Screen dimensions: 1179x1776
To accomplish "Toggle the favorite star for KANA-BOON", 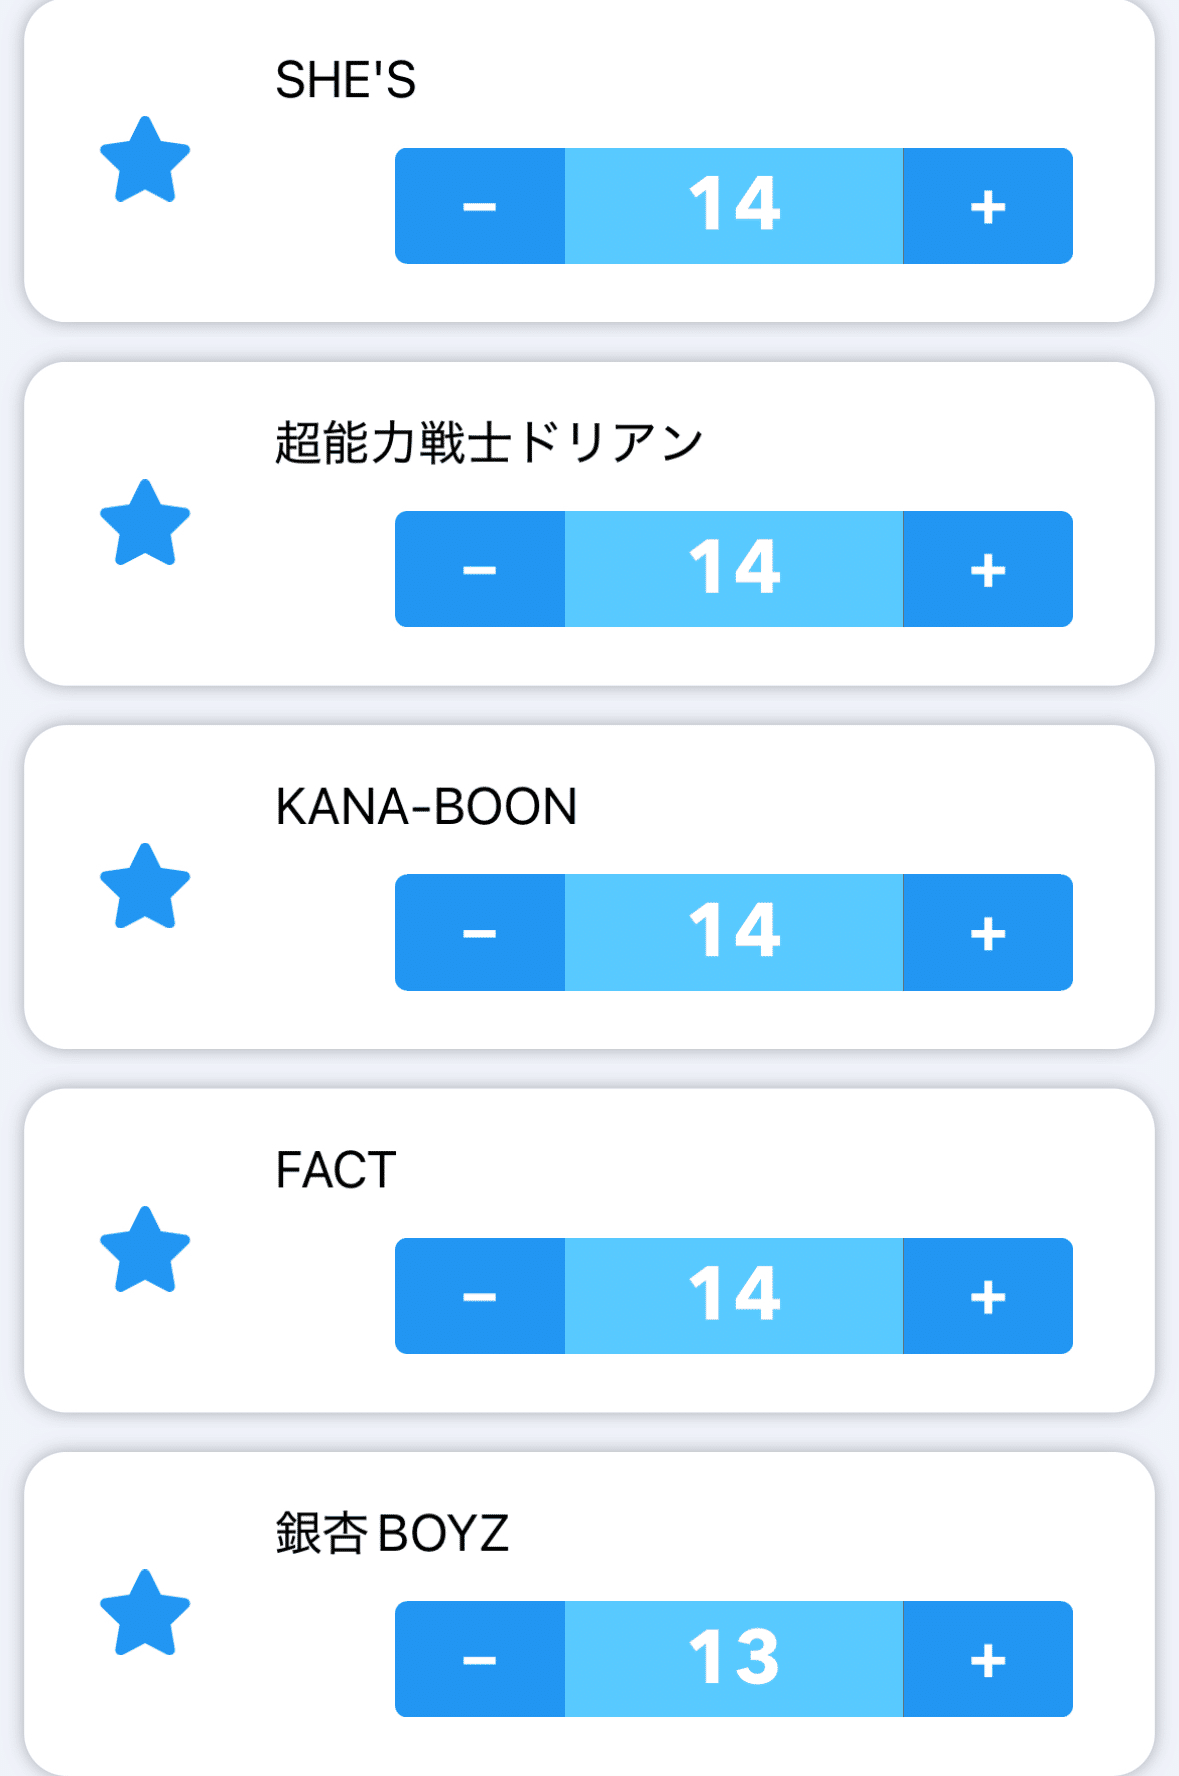I will tap(145, 887).
